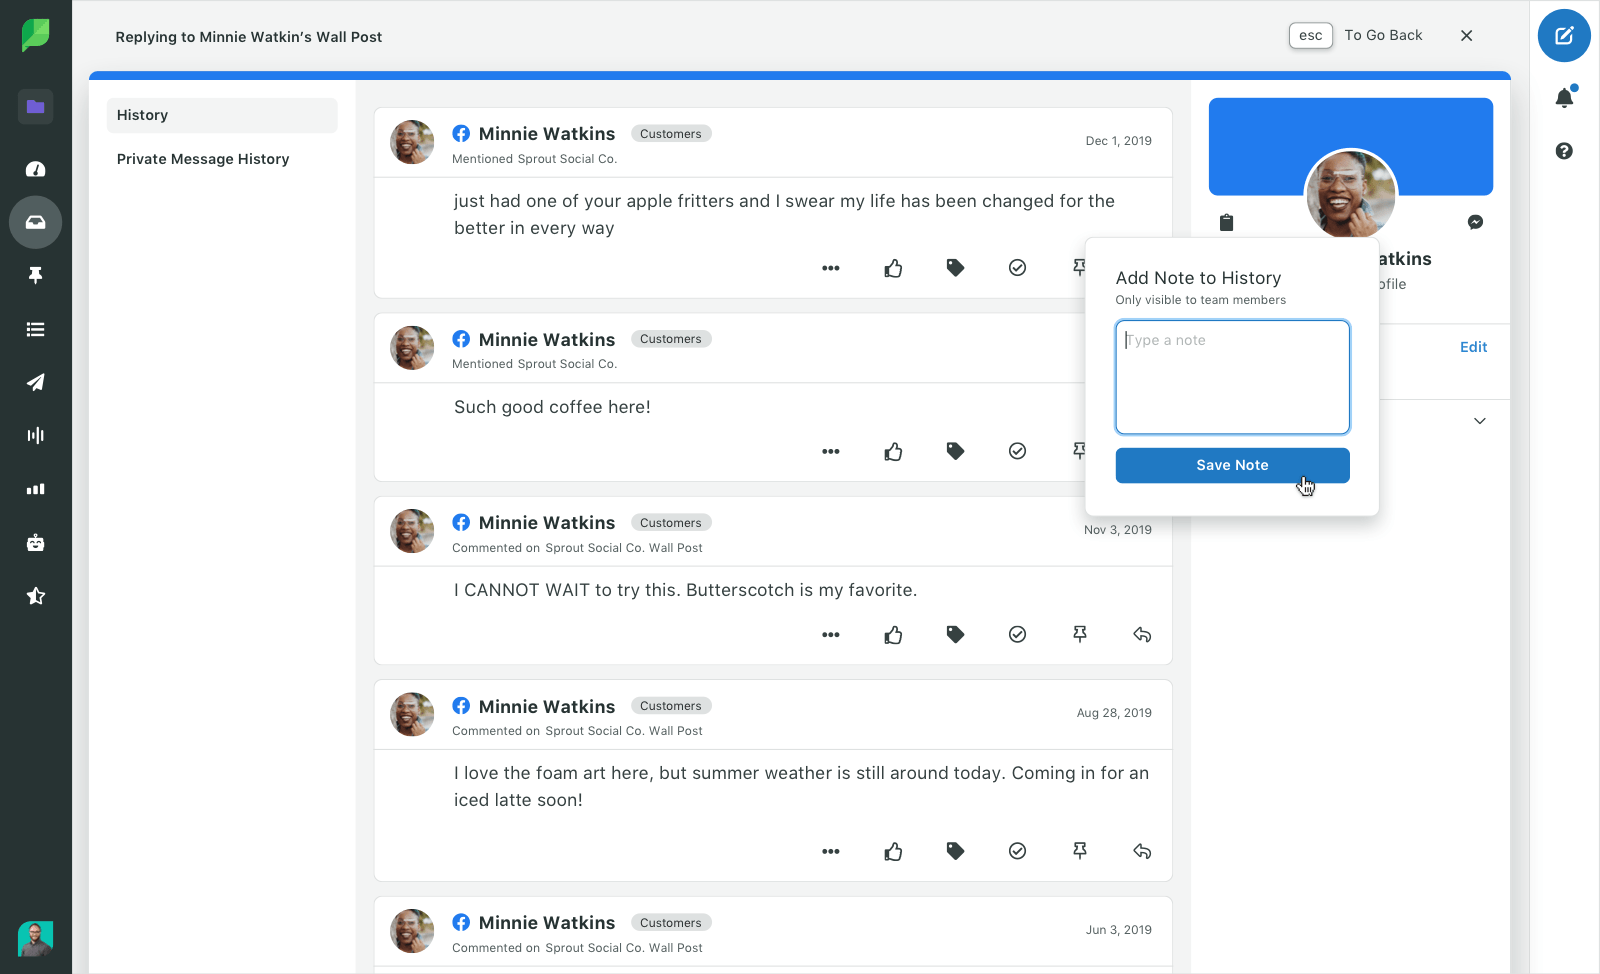Viewport: 1600px width, 974px height.
Task: Click the Save Note button
Action: coord(1232,465)
